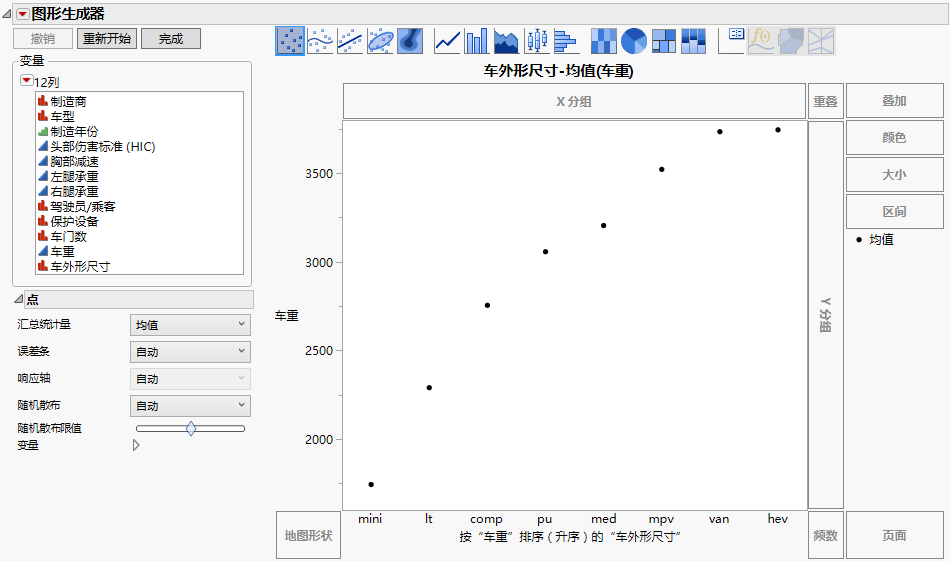Click the 3500 Y axis tick label
Viewport: 950px width, 561px height.
coord(319,173)
